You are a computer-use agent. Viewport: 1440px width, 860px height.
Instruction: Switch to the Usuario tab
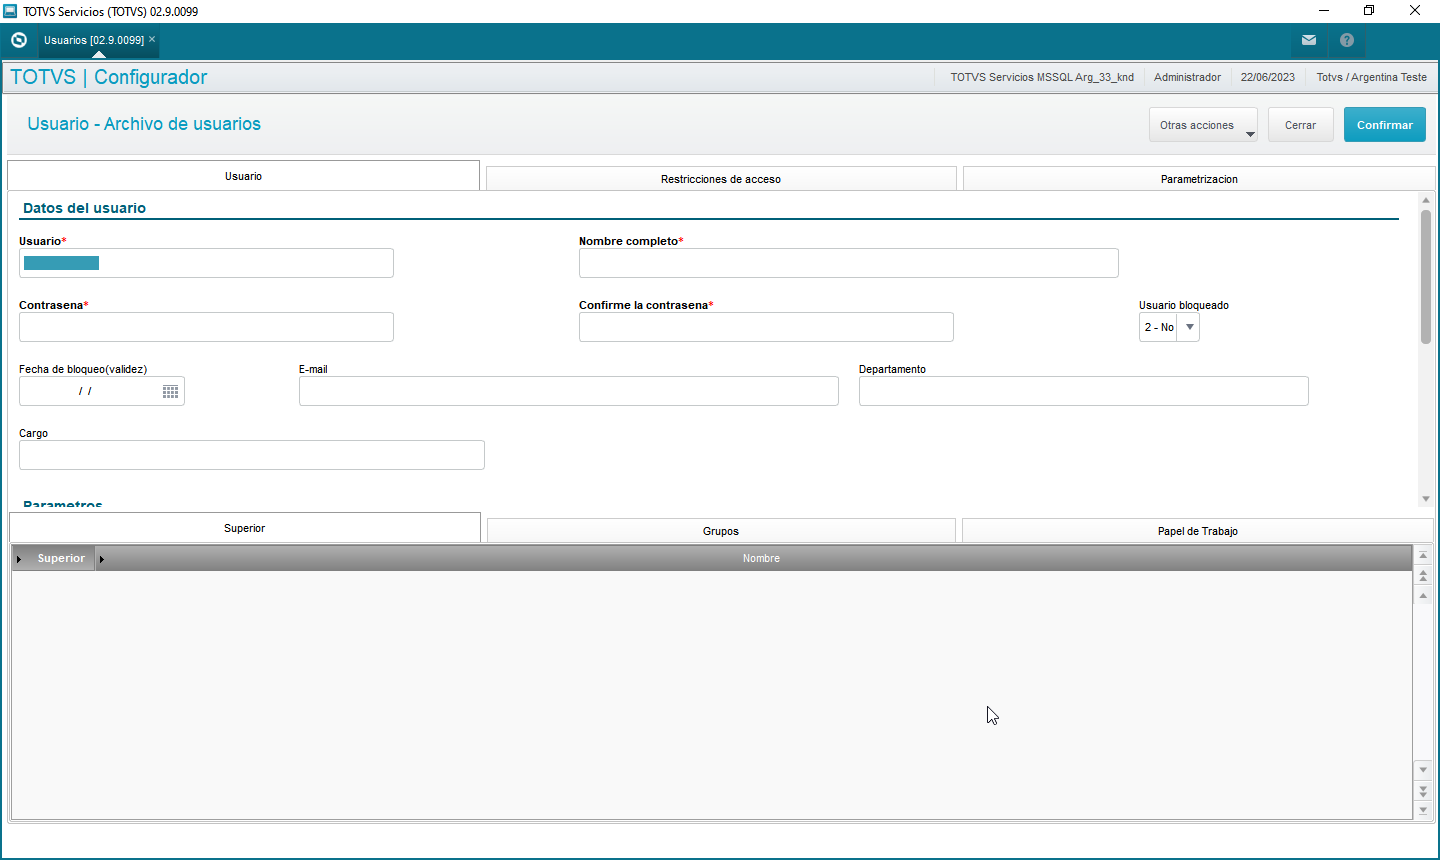243,176
